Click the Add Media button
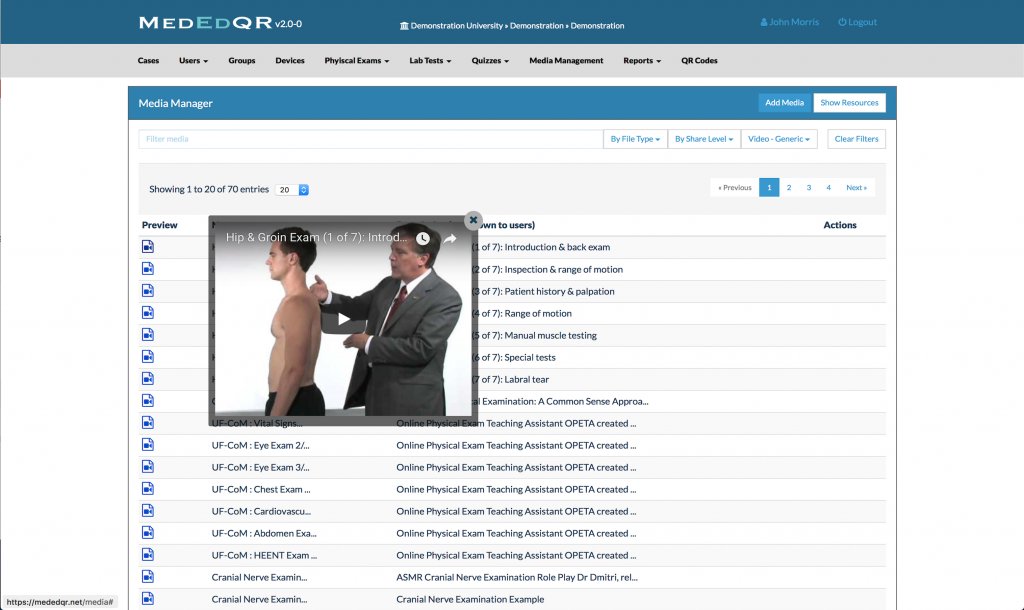 tap(784, 103)
